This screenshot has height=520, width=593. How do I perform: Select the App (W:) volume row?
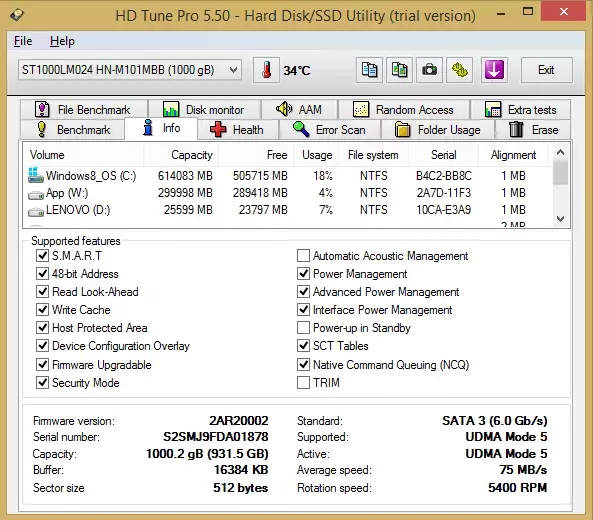(287, 193)
